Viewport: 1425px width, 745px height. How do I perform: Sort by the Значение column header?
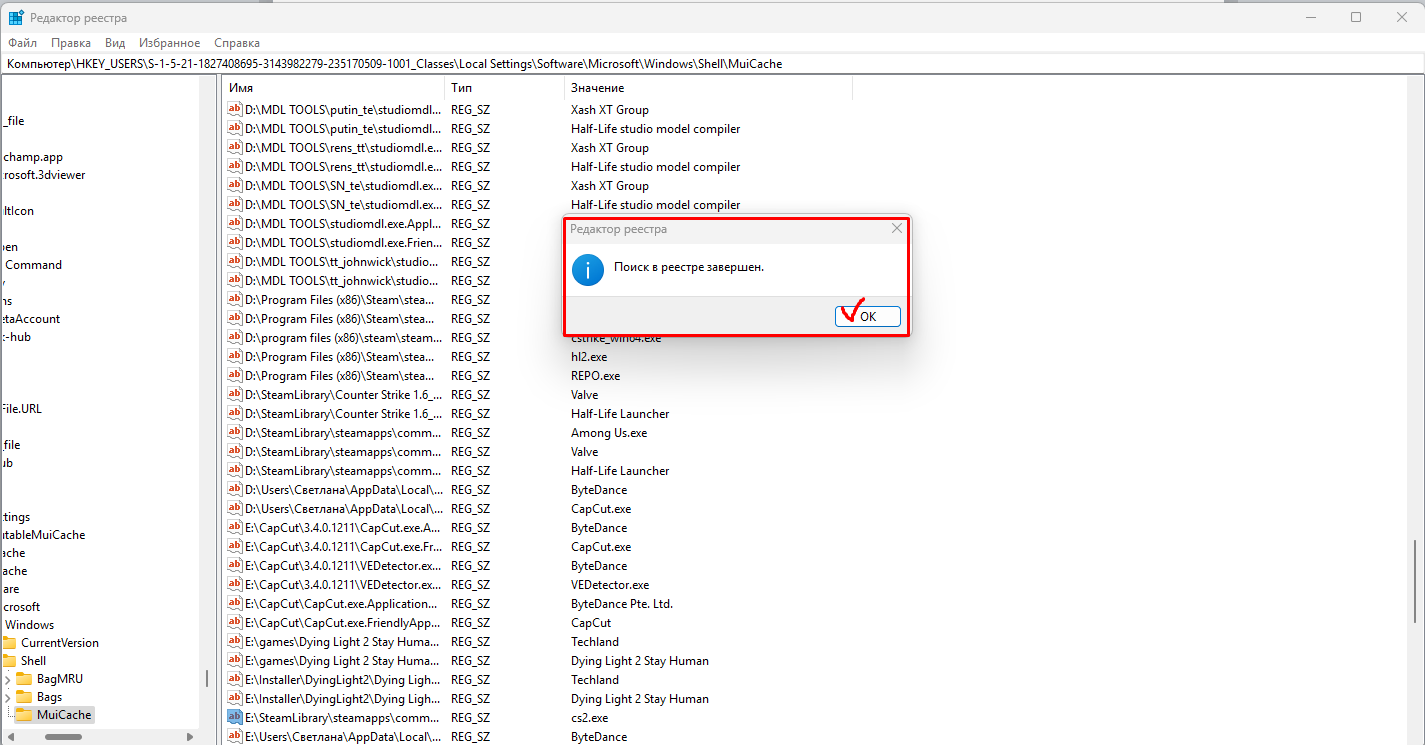(708, 88)
